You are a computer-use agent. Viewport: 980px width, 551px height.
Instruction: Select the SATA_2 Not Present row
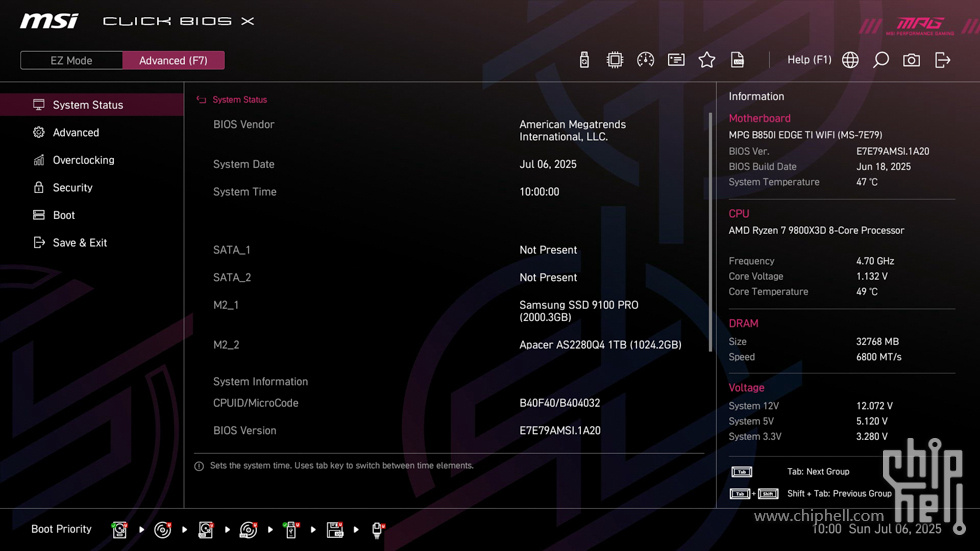tap(449, 277)
